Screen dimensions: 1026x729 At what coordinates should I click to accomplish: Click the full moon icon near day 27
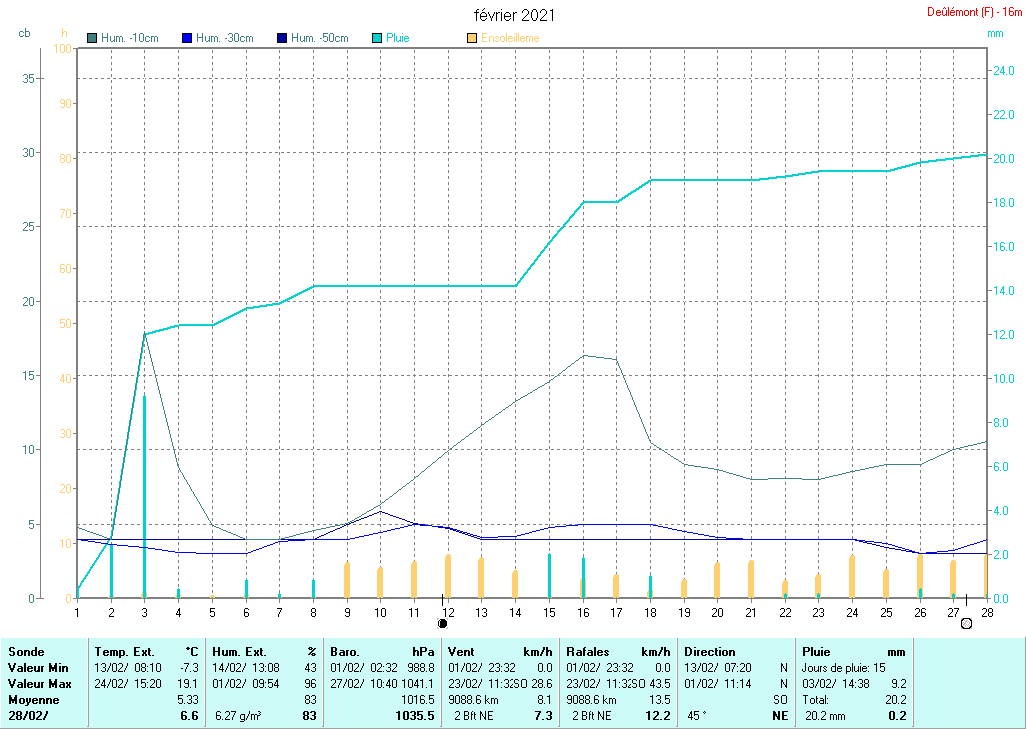tap(966, 624)
